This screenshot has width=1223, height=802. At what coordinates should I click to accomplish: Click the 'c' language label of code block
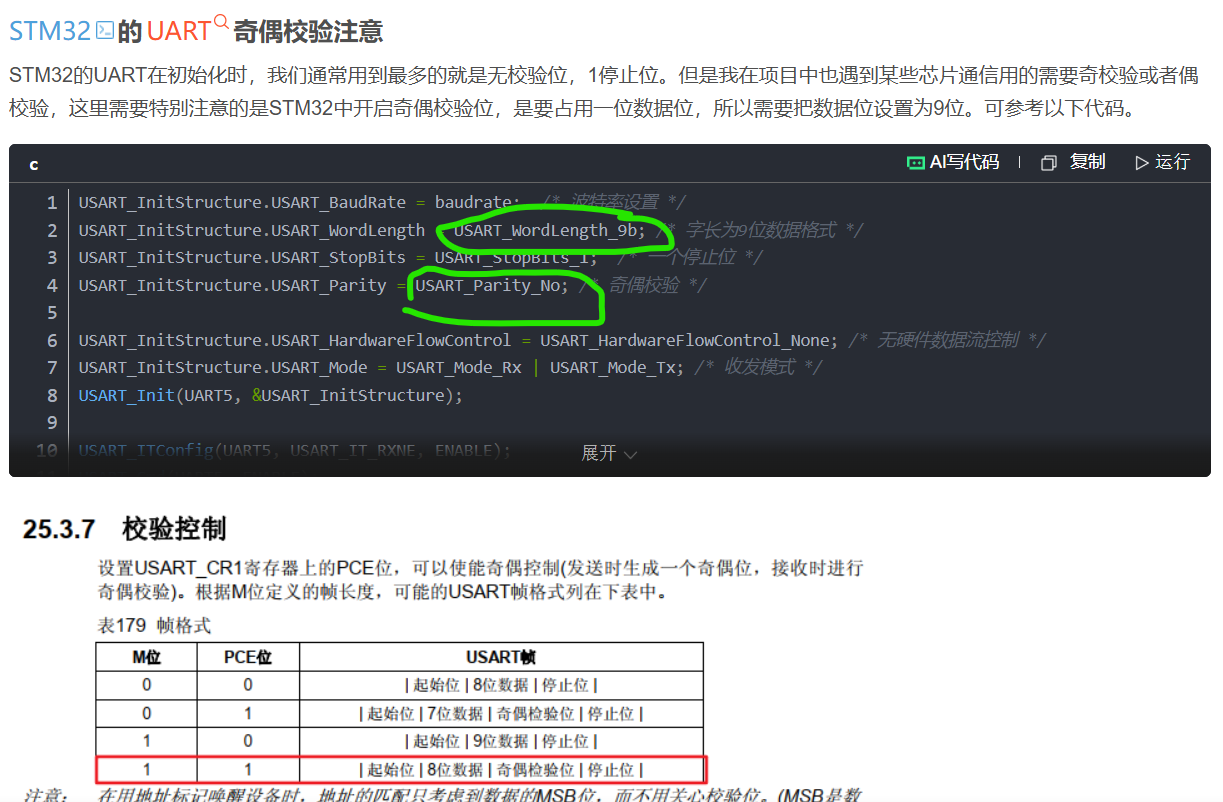[34, 163]
